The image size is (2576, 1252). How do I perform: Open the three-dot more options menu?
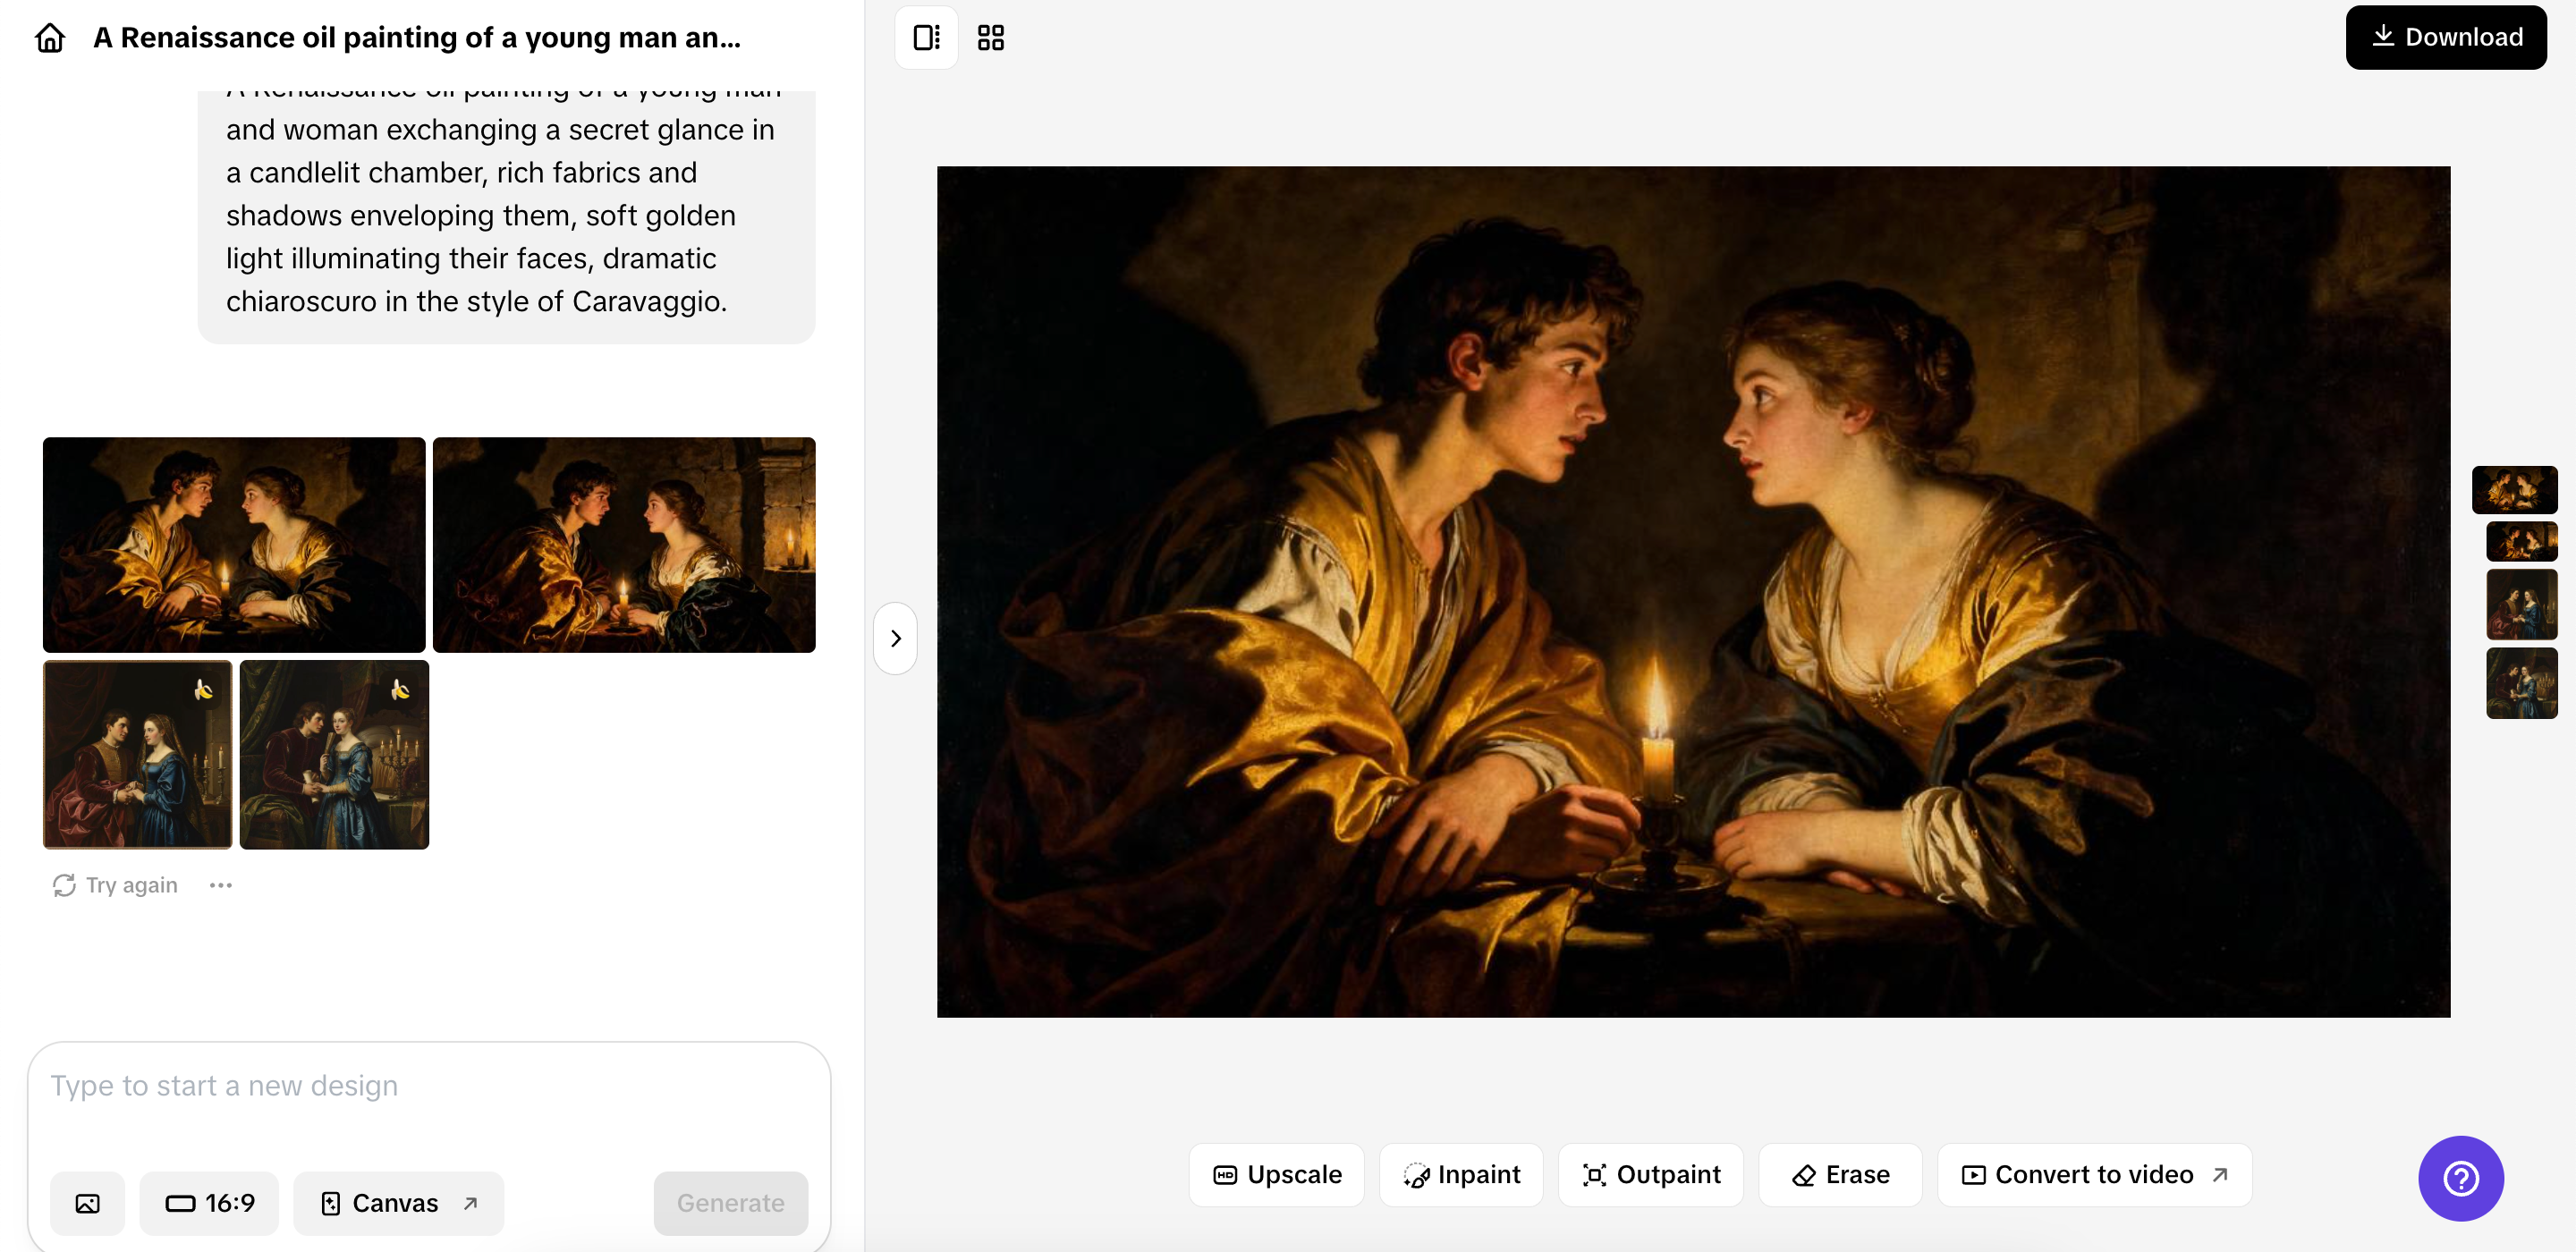point(221,885)
